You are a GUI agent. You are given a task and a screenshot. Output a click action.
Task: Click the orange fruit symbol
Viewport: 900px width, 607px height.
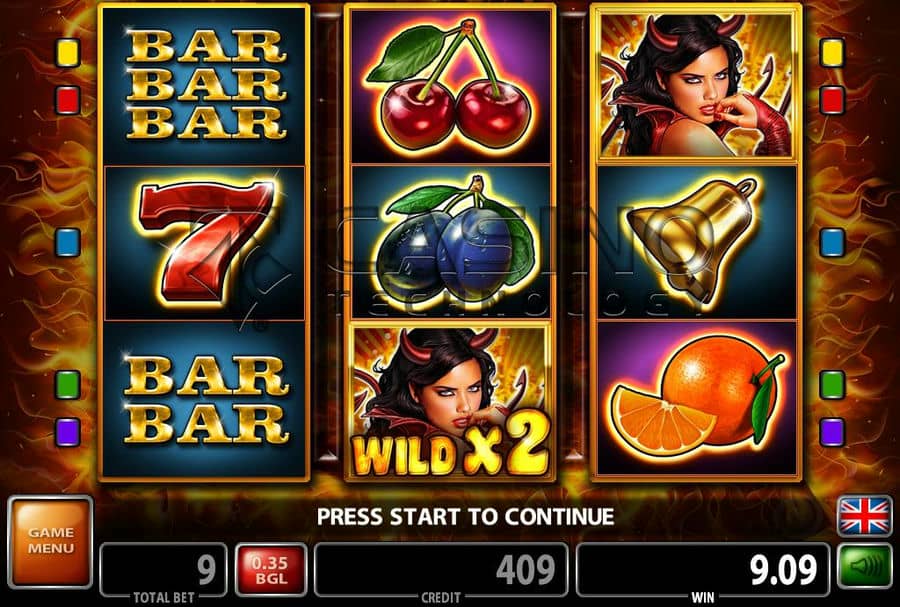[x=696, y=398]
